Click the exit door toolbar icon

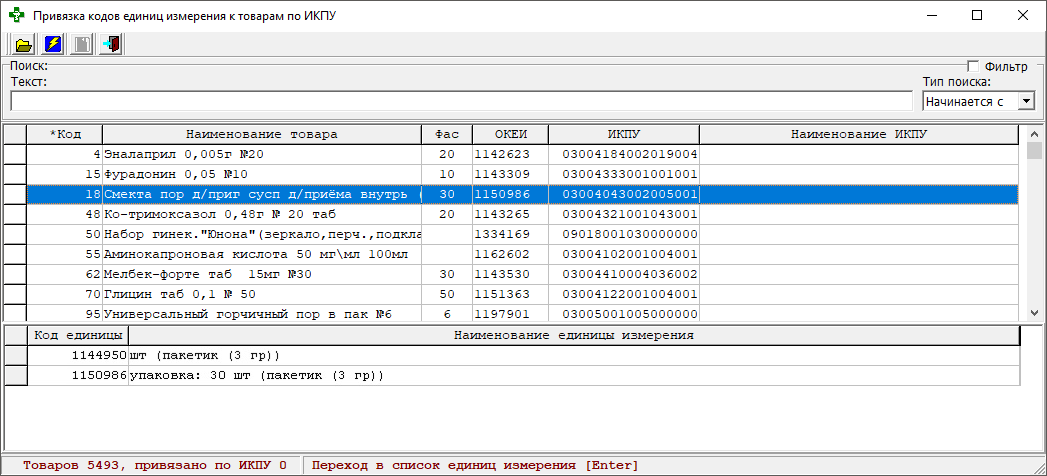point(110,44)
